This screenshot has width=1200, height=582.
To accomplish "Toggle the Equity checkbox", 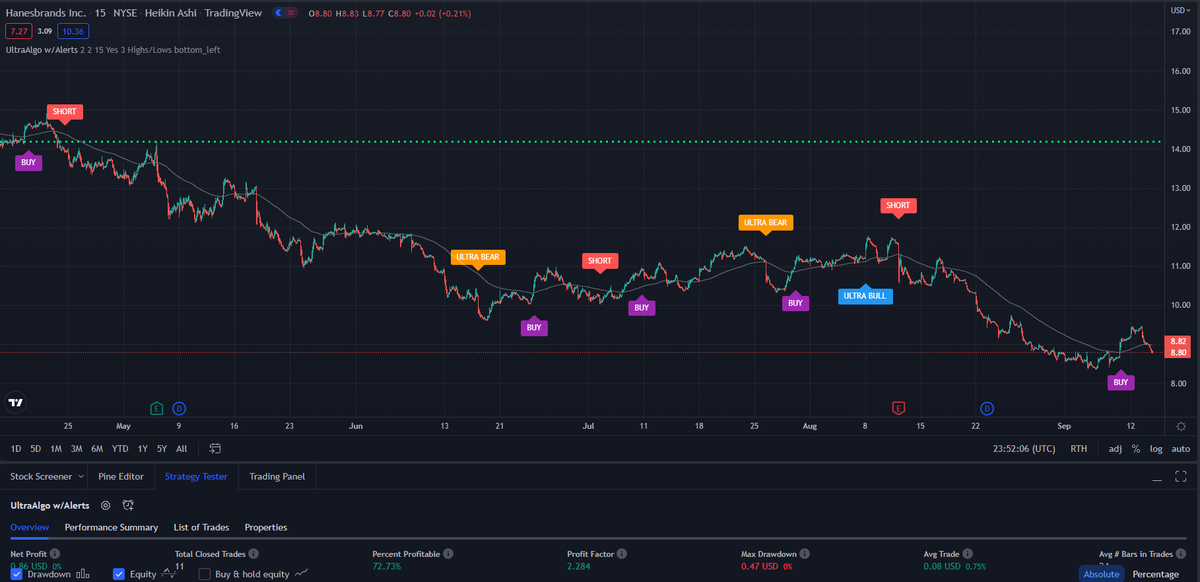I will click(119, 574).
